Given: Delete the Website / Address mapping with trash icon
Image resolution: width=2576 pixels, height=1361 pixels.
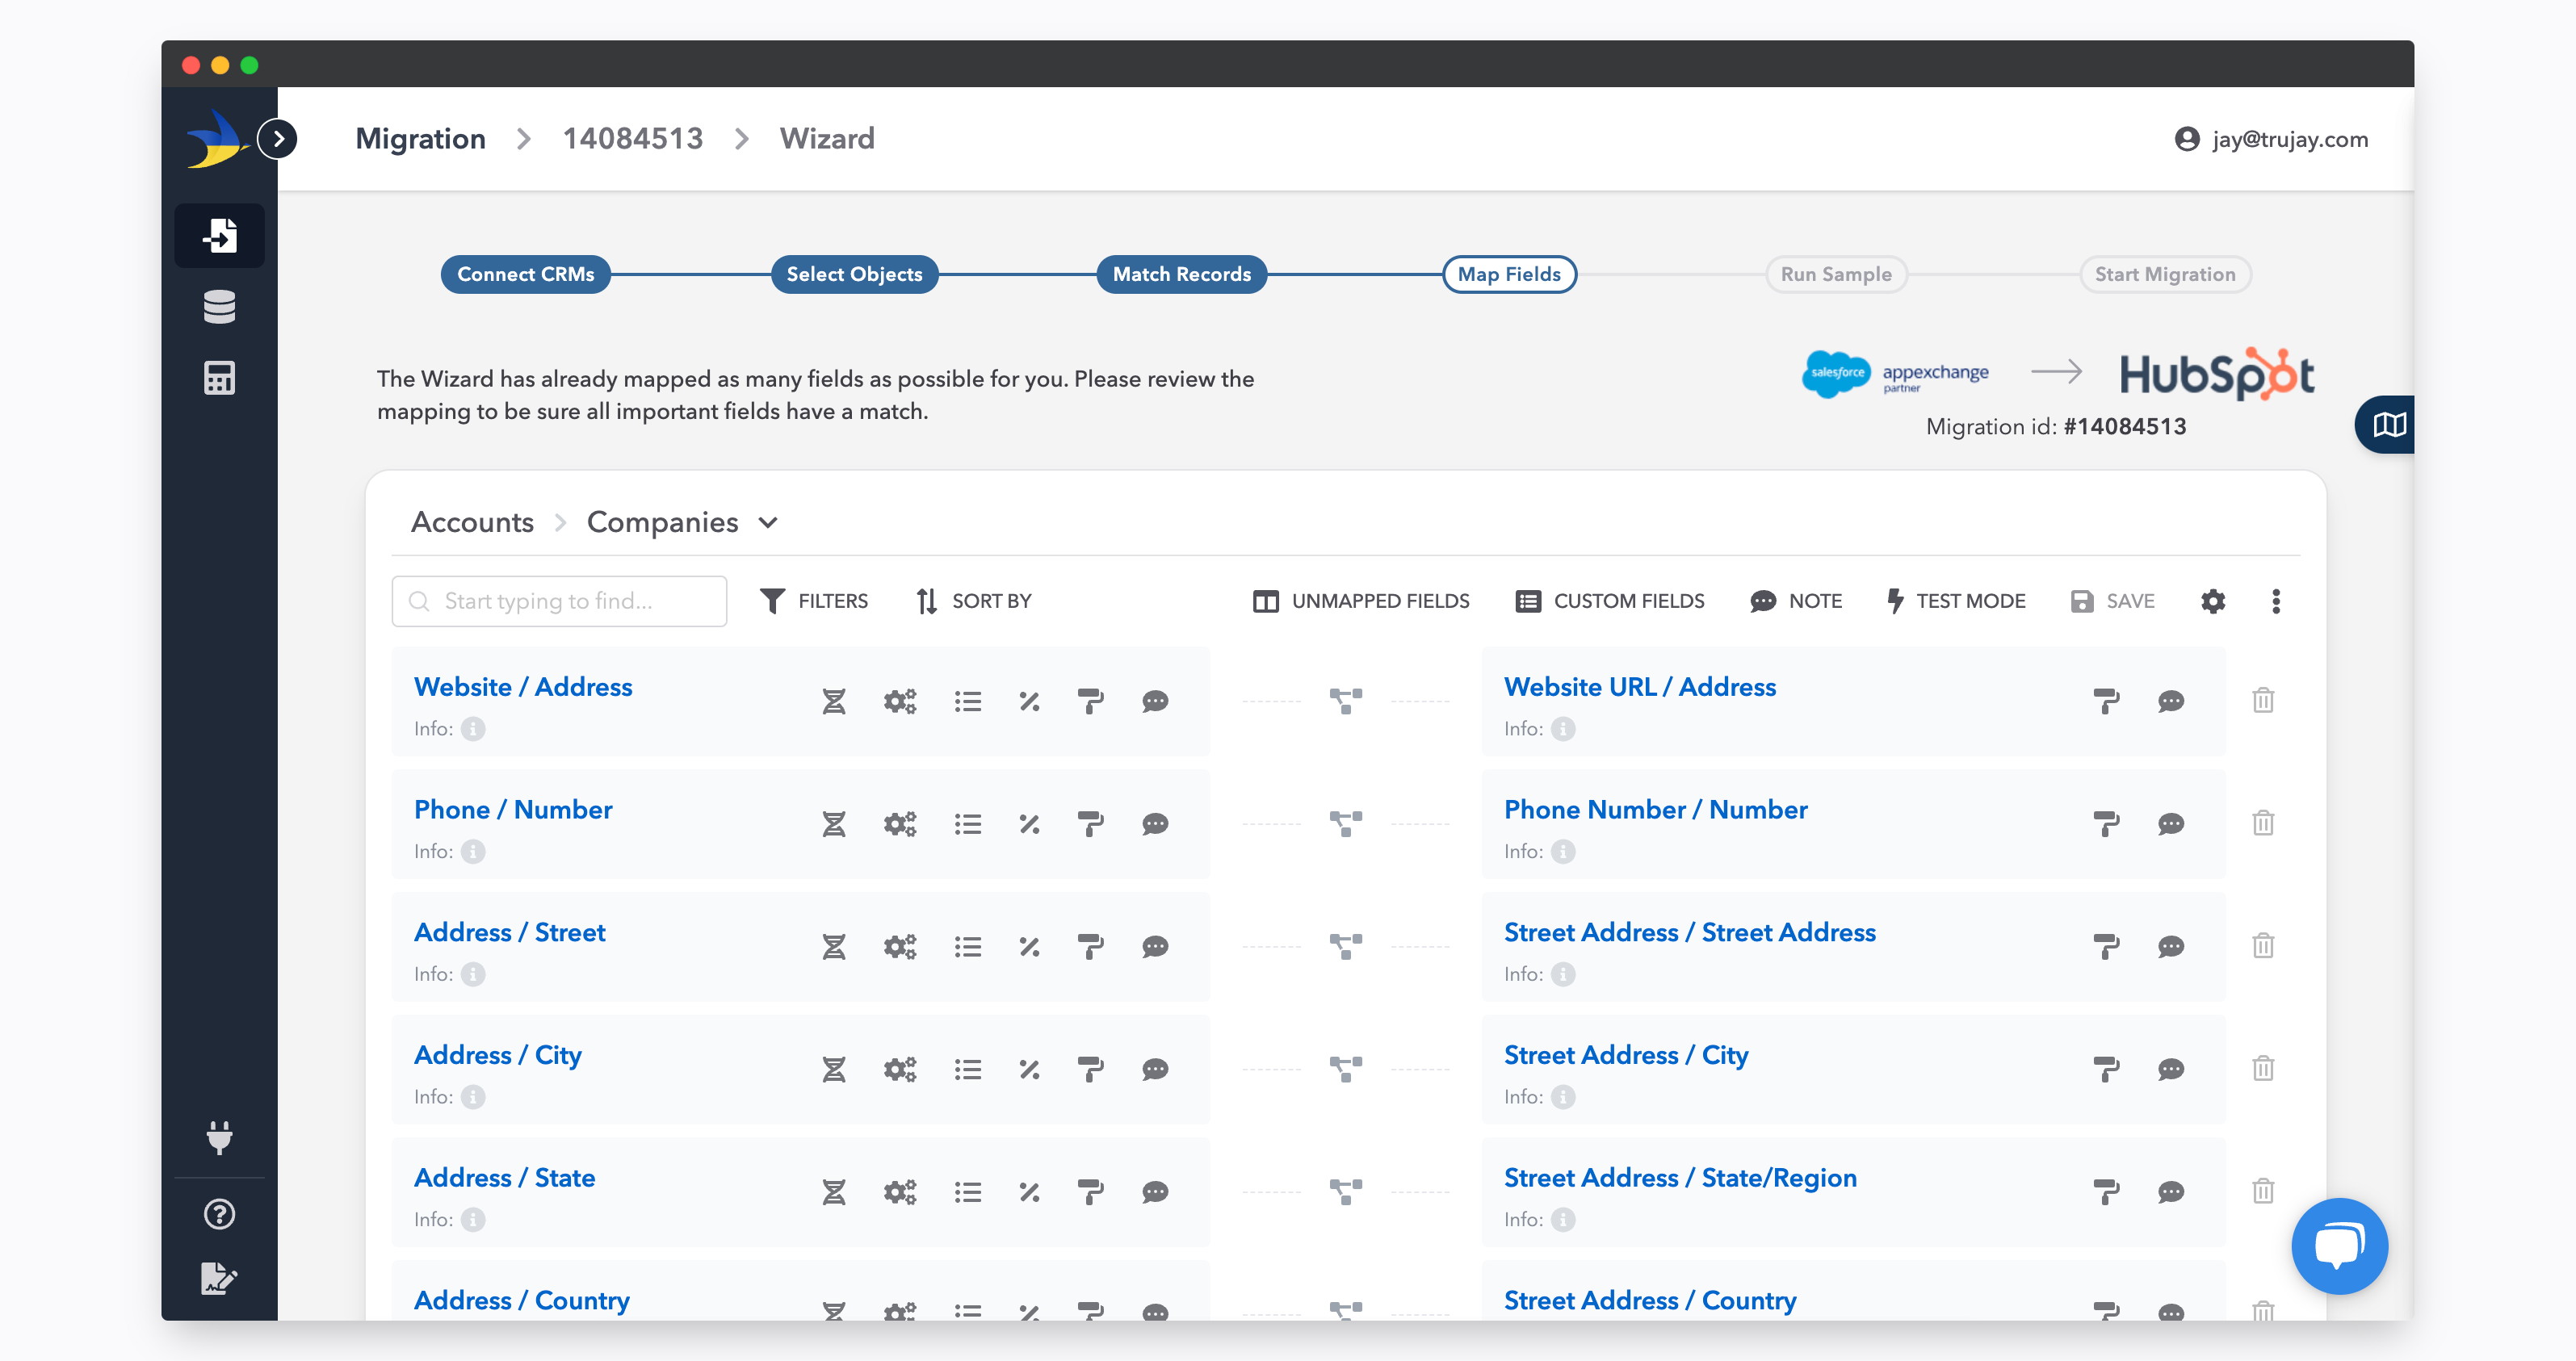Looking at the screenshot, I should click(x=2263, y=701).
